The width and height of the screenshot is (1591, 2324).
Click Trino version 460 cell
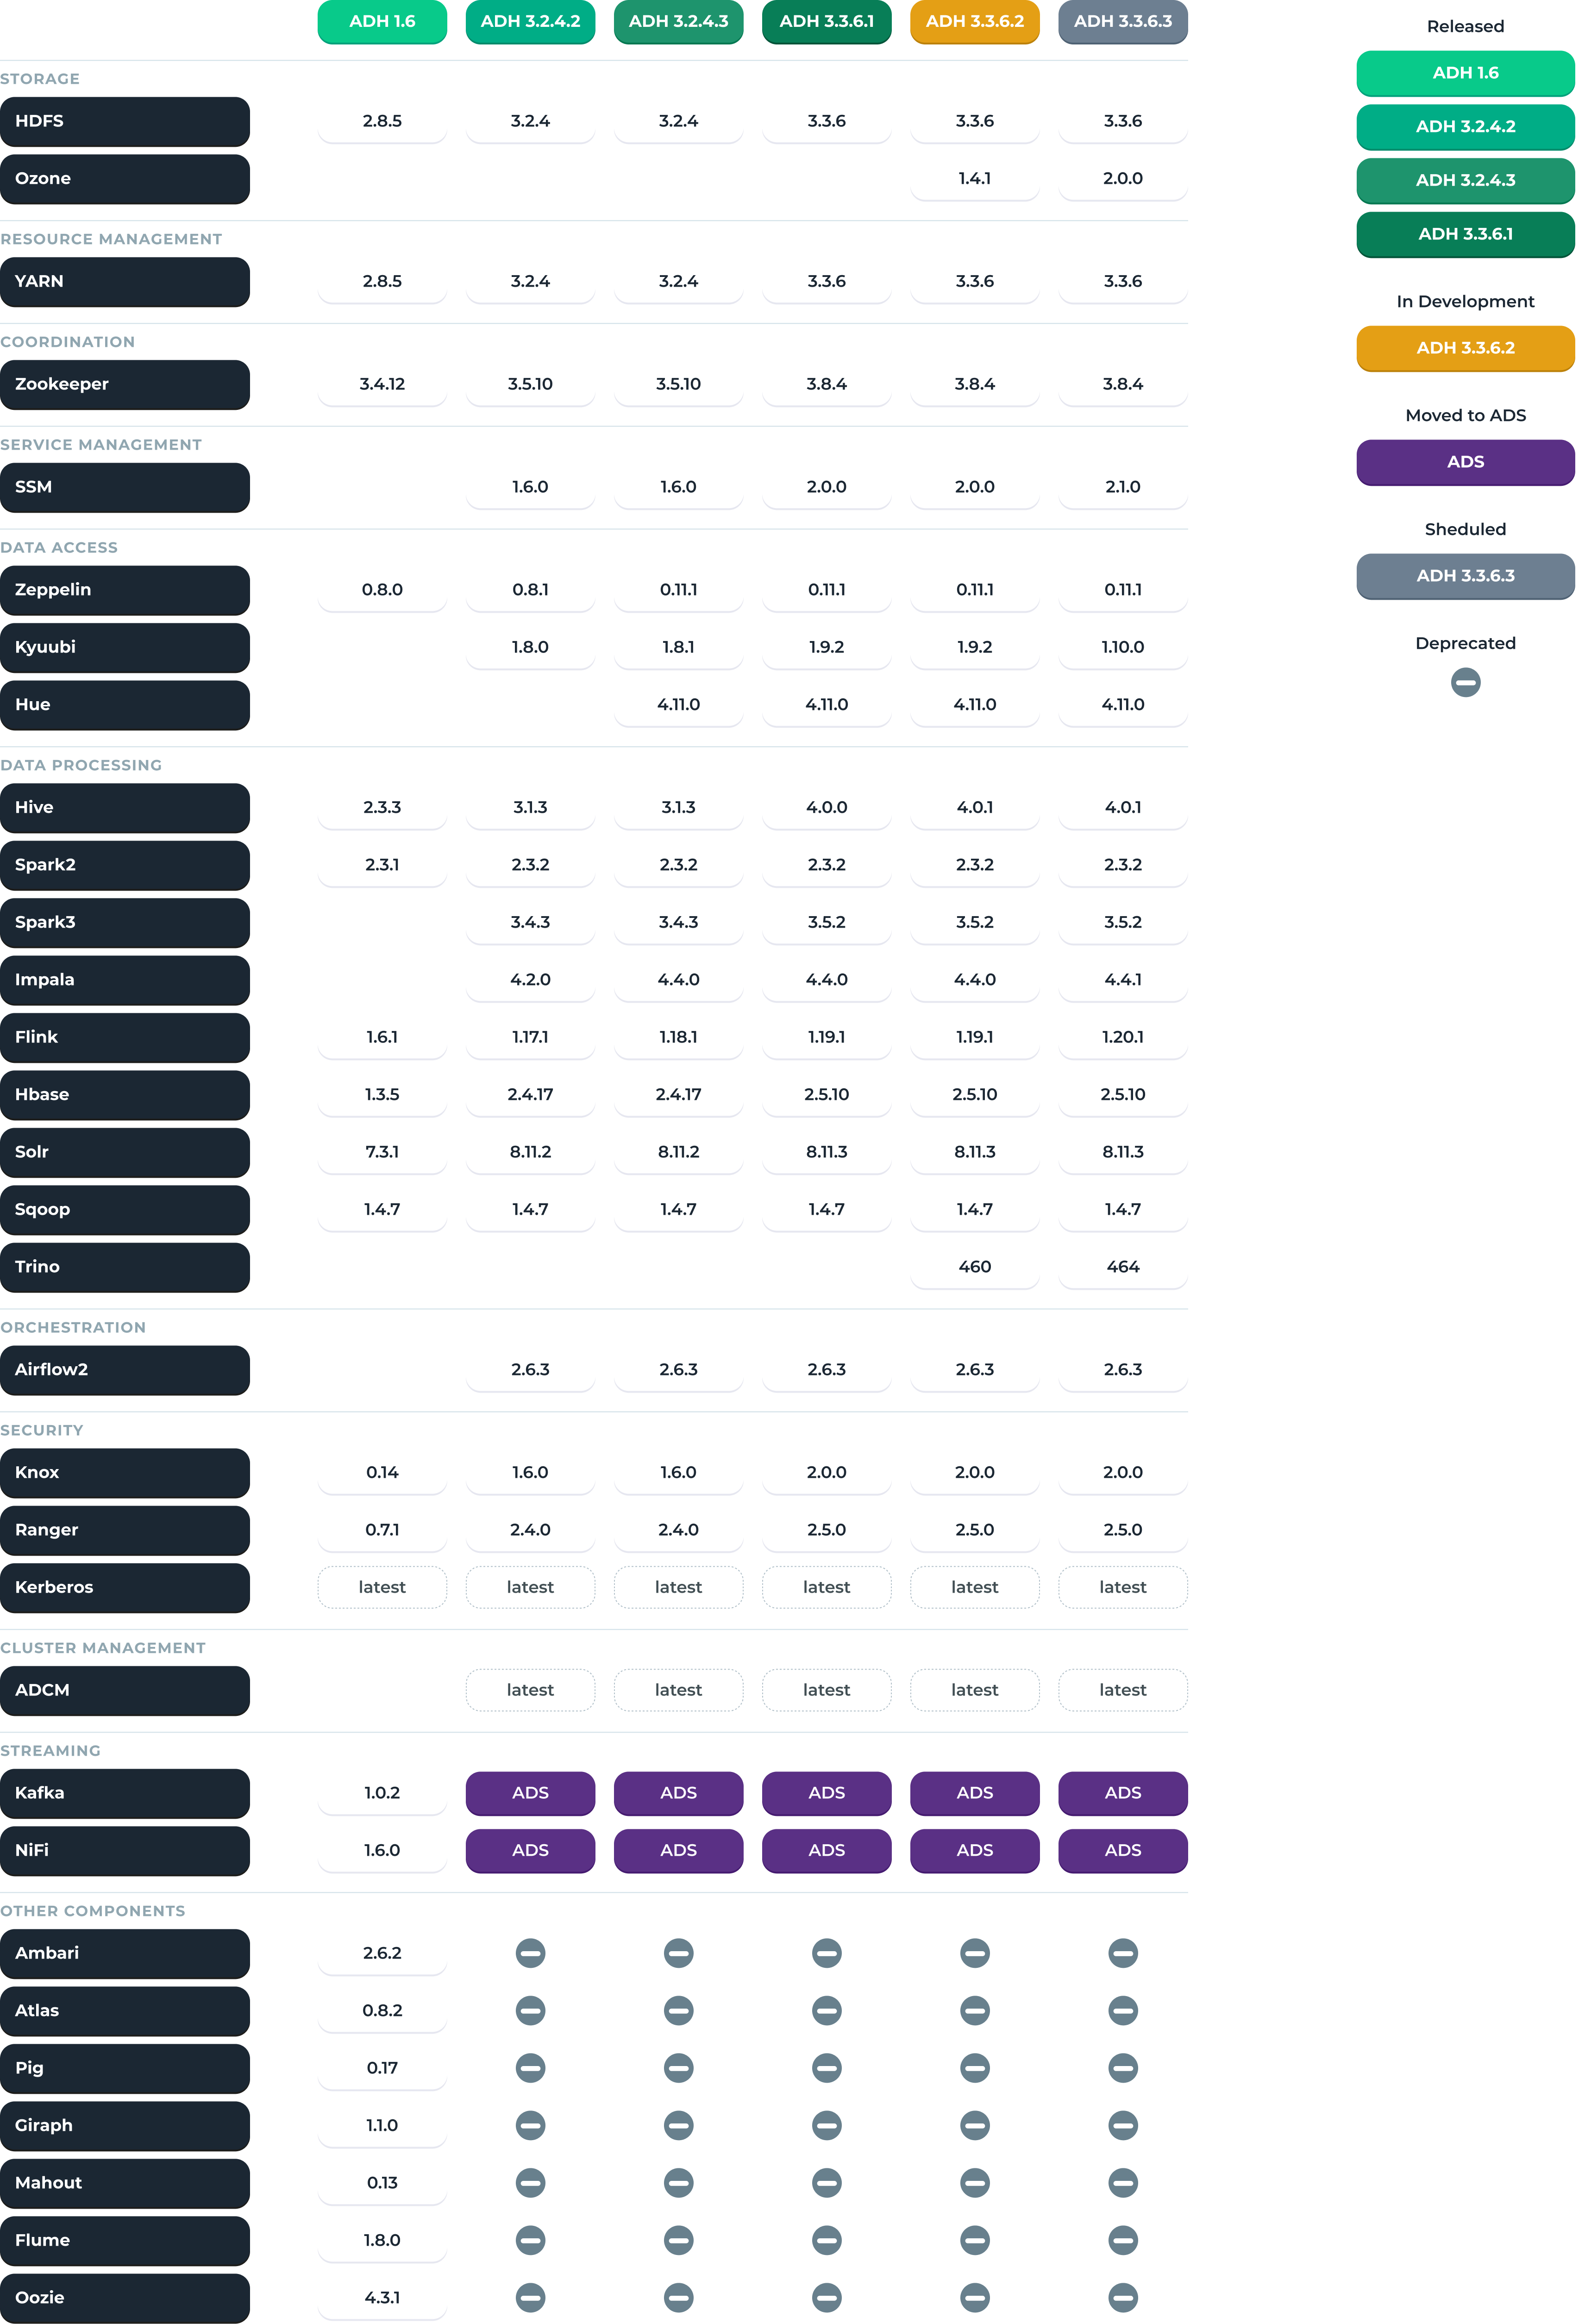(x=975, y=1267)
